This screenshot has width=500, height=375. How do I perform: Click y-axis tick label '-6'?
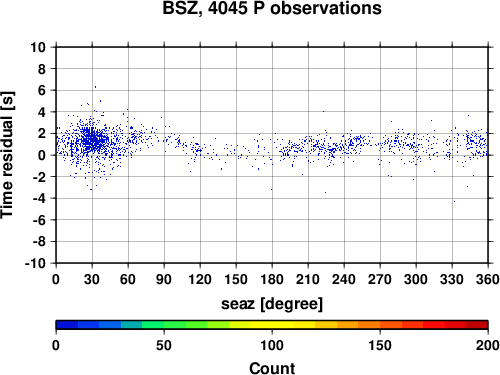point(39,220)
